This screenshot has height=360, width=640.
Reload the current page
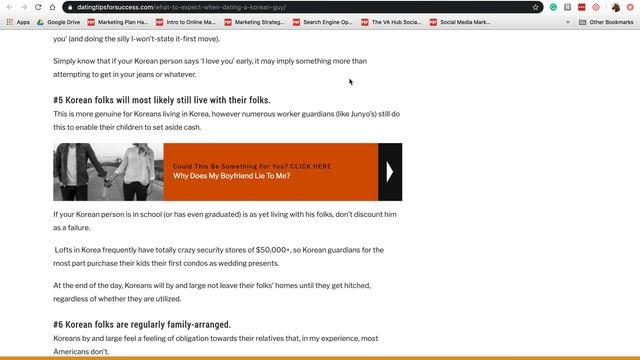point(38,7)
